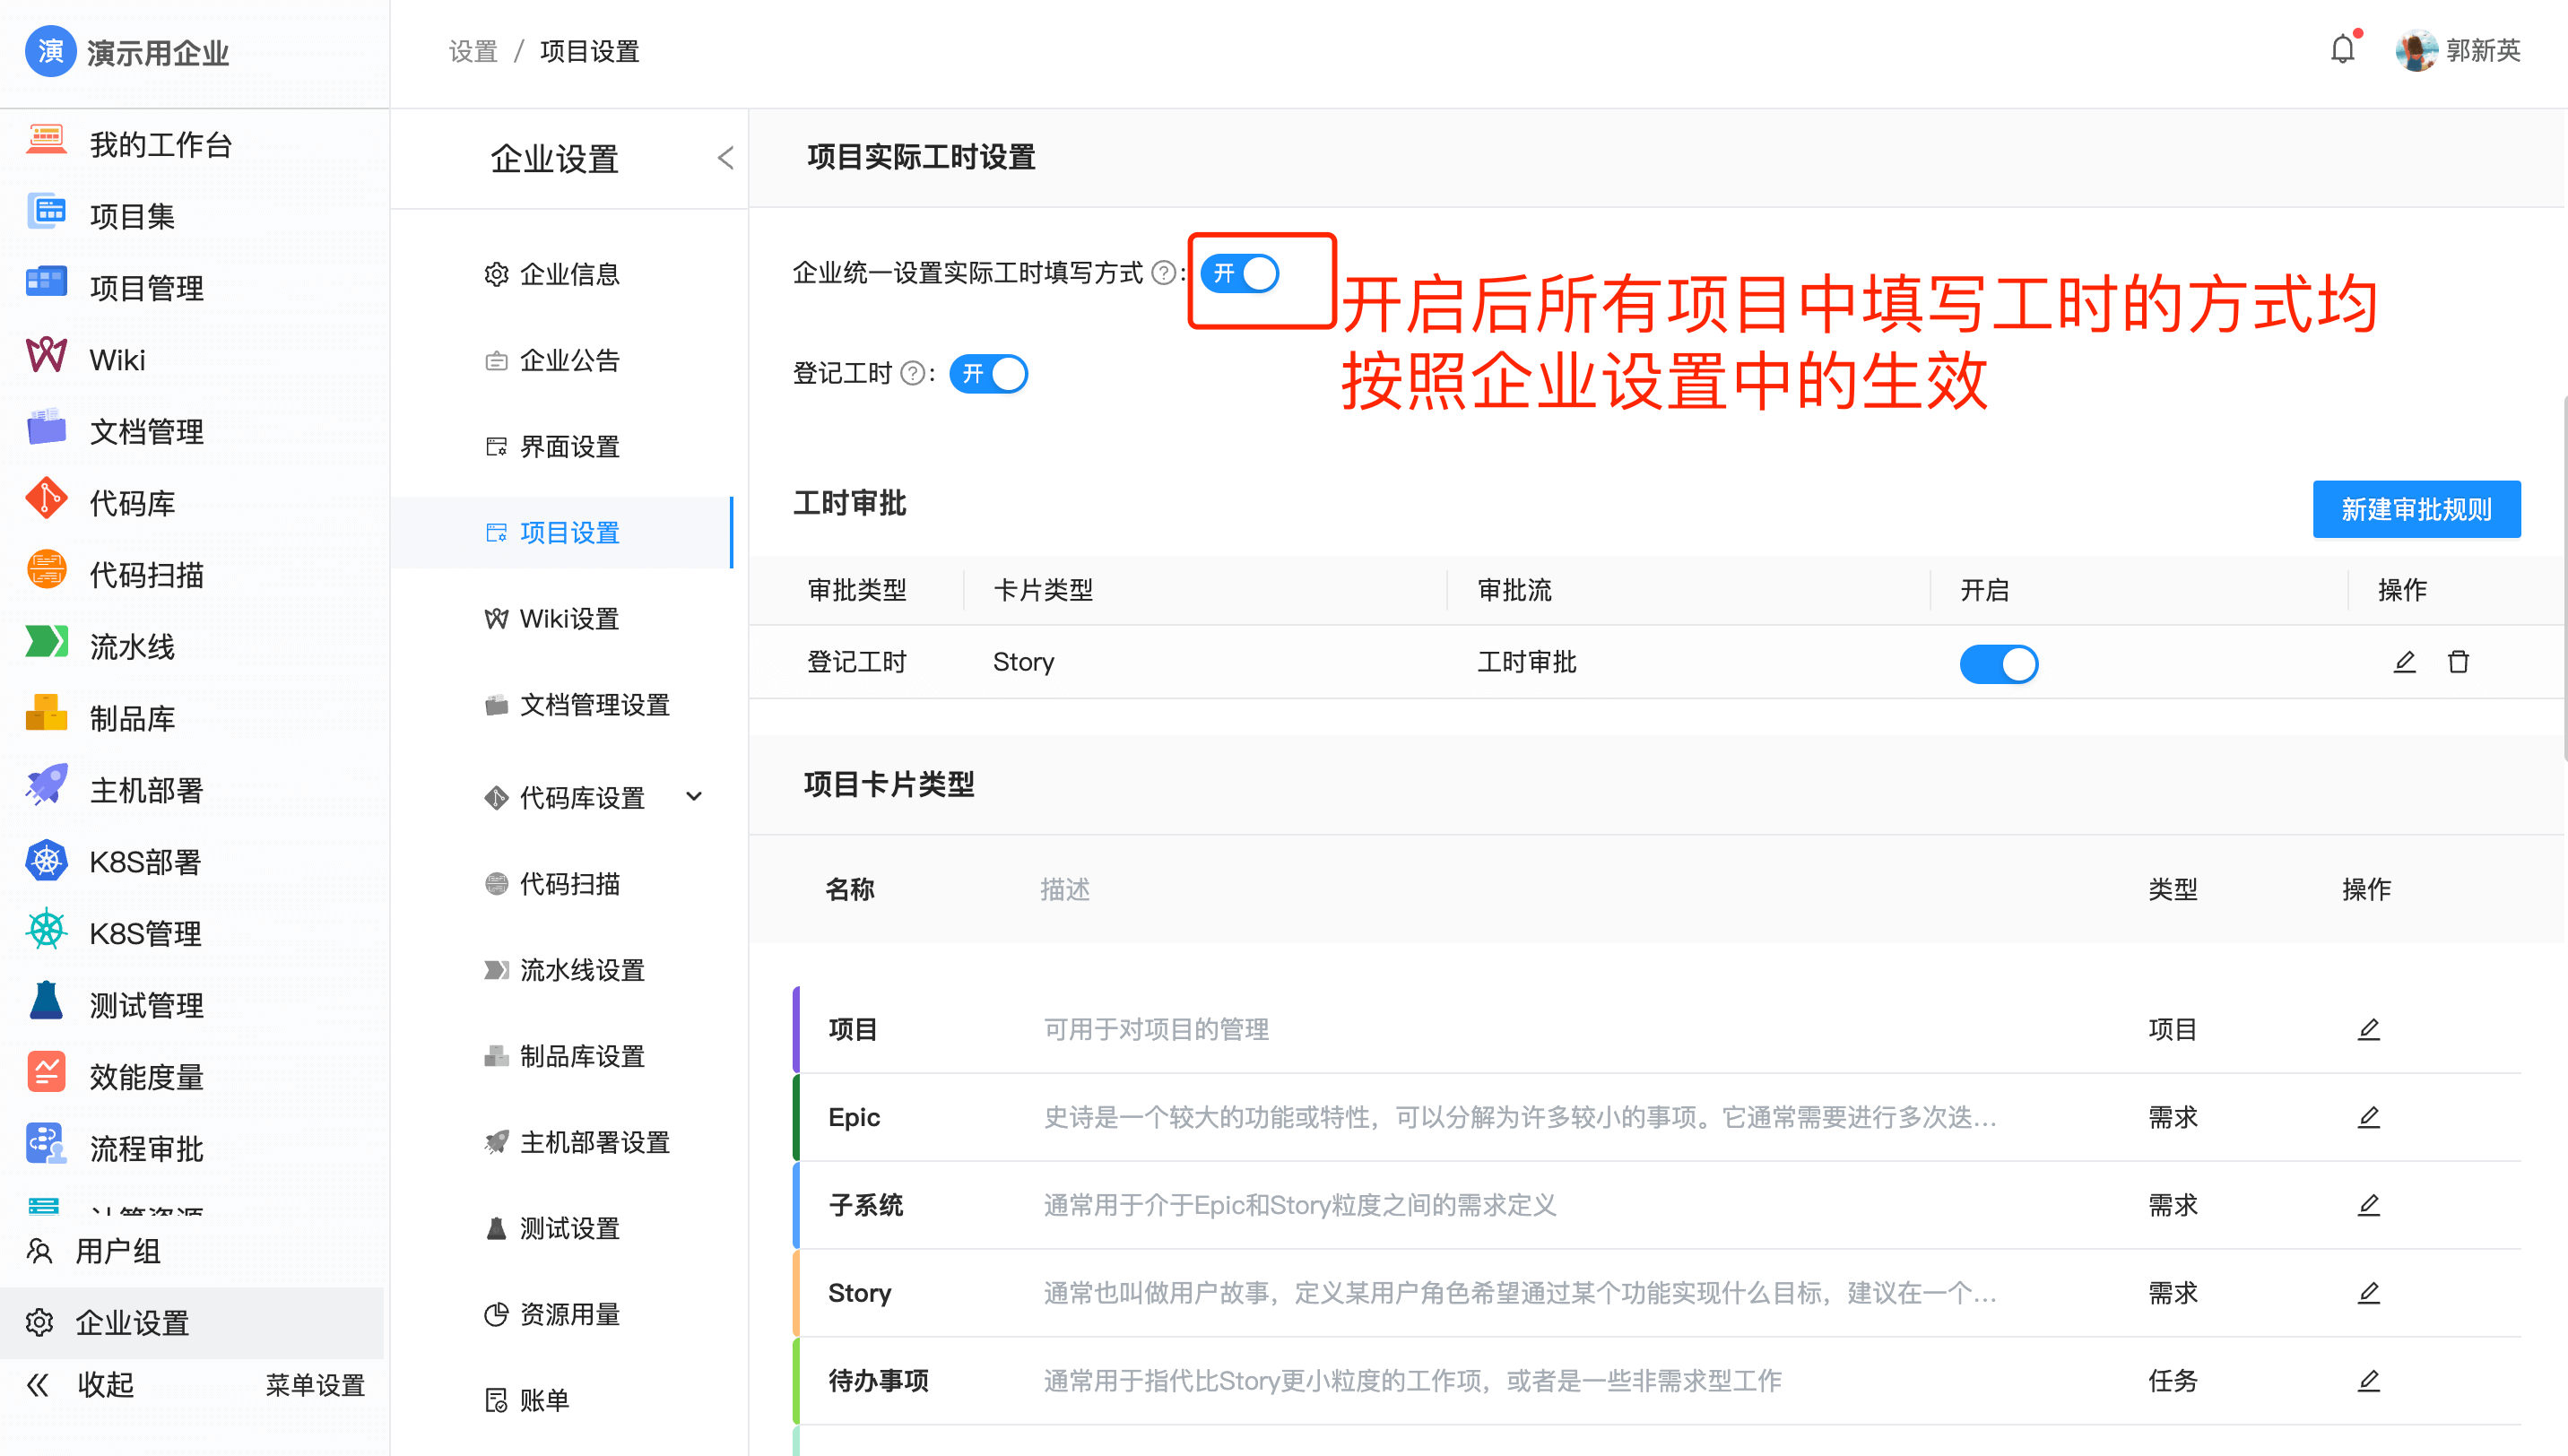Open 代码库 from the left sidebar
The width and height of the screenshot is (2568, 1456).
click(x=131, y=503)
